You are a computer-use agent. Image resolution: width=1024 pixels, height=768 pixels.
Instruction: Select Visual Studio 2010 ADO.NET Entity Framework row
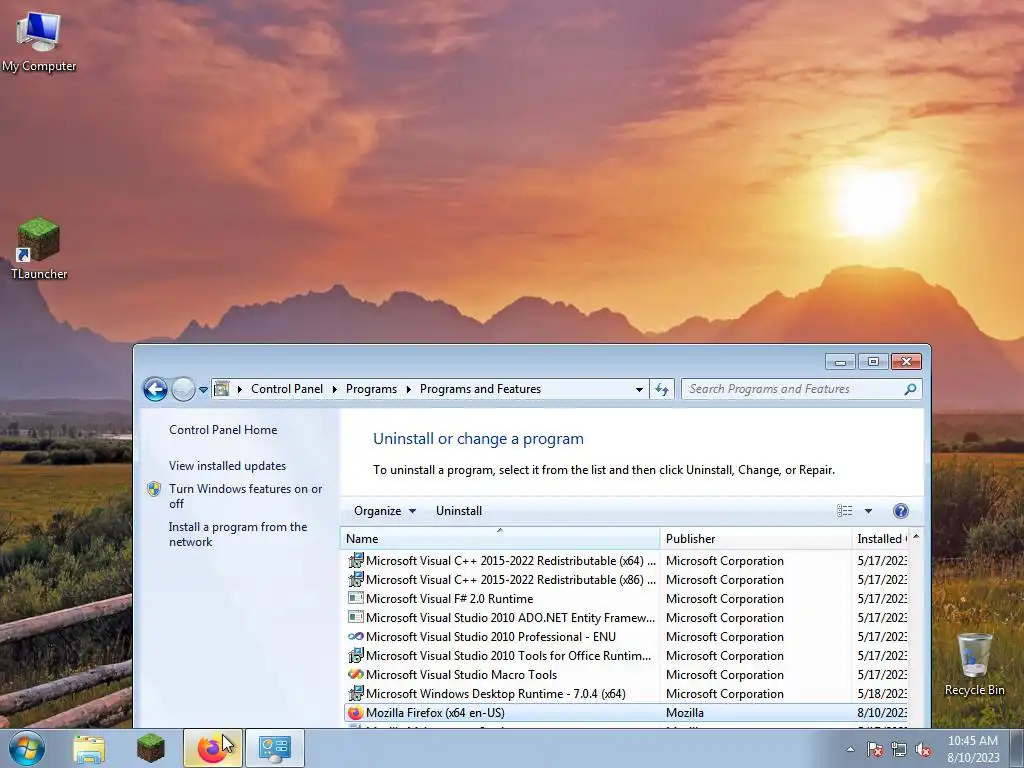(x=626, y=618)
